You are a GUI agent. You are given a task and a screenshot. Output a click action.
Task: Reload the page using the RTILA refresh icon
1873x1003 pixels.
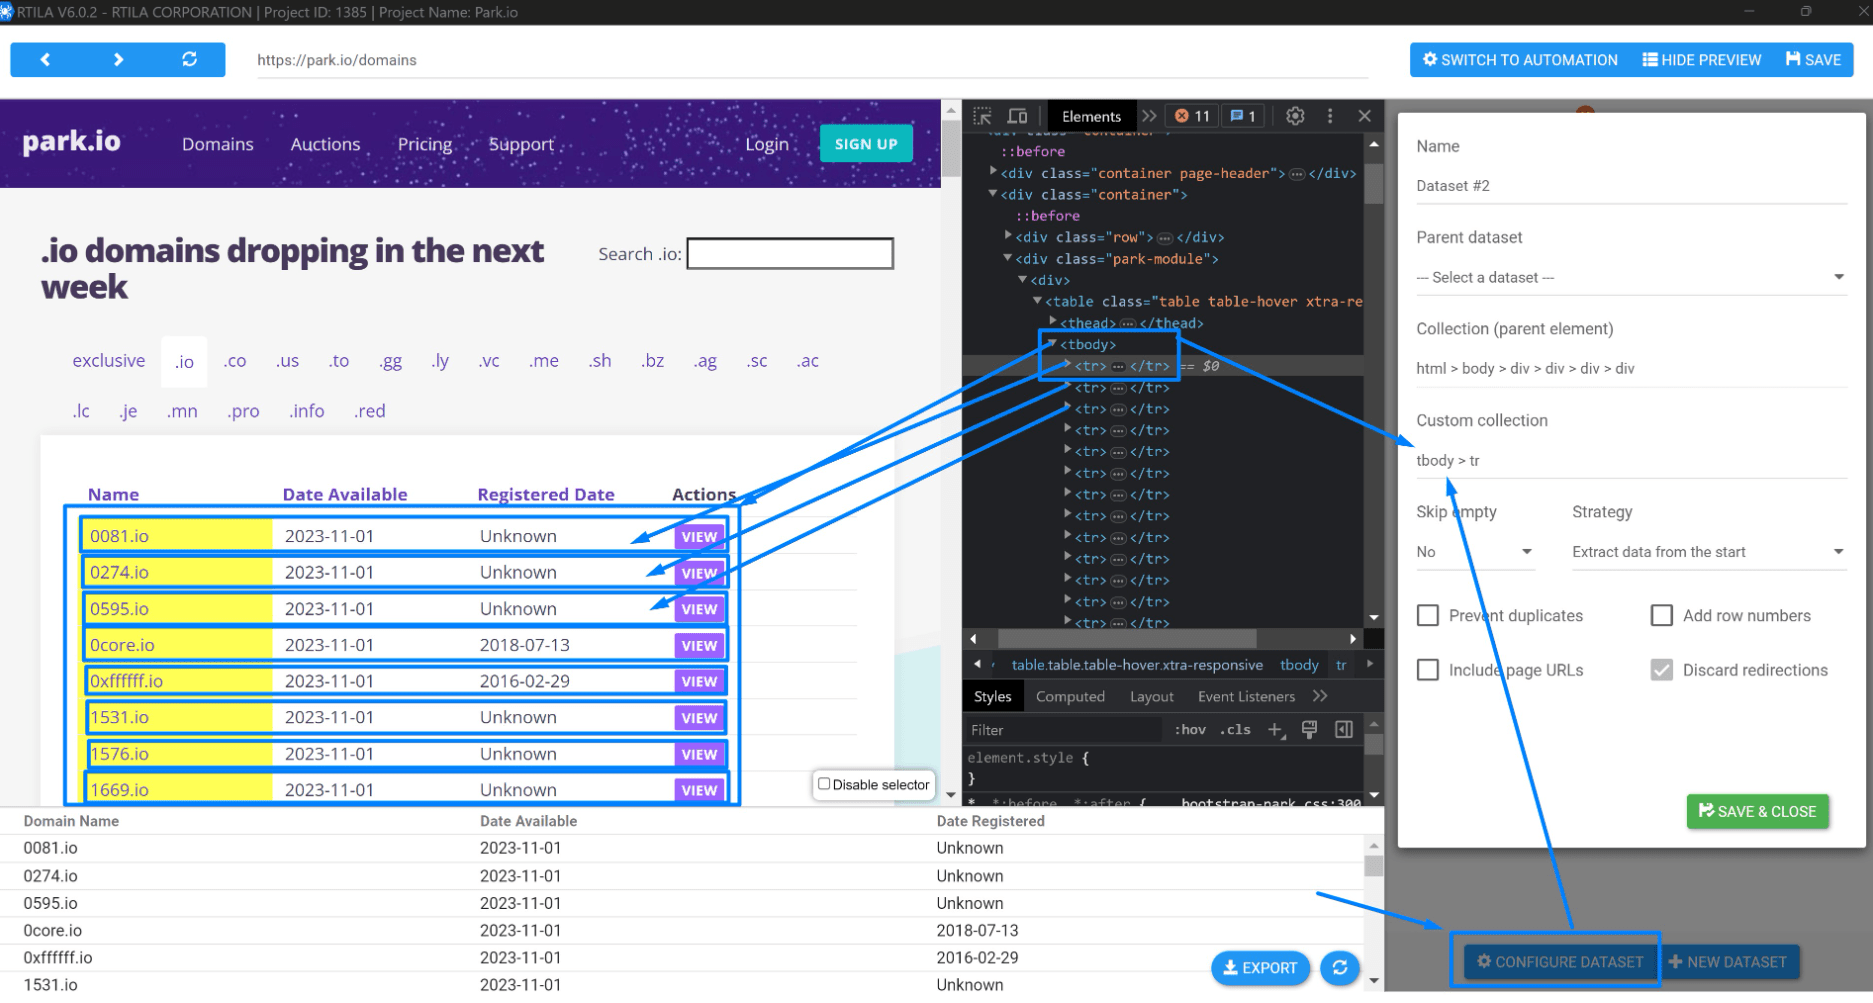(189, 60)
